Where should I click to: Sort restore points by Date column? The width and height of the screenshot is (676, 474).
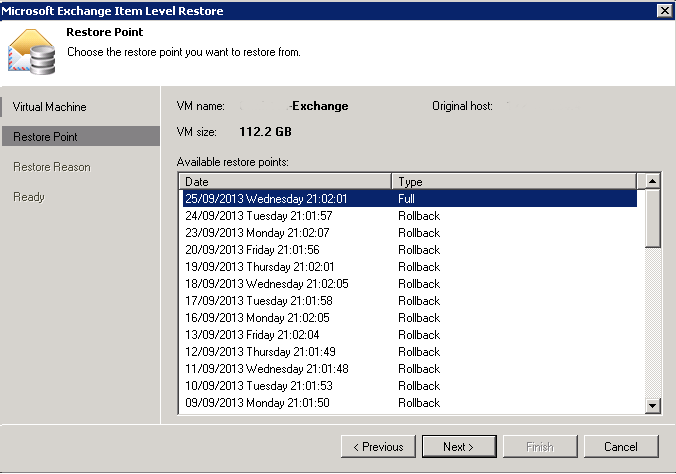(x=285, y=182)
